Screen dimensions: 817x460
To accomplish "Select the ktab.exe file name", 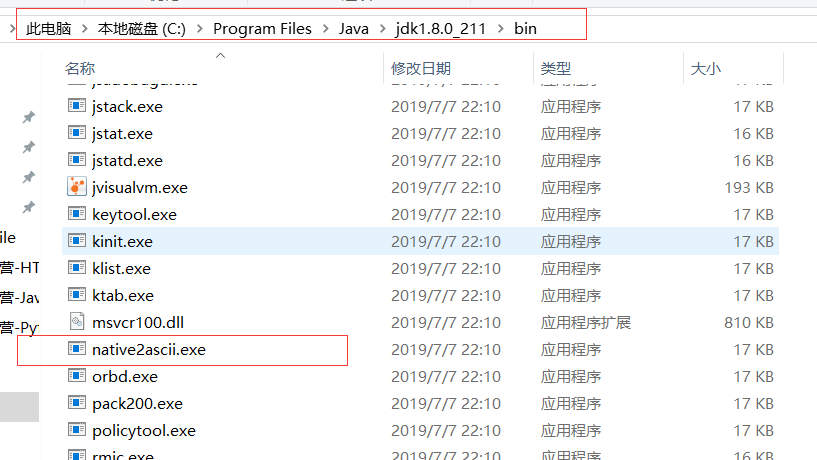I will point(123,296).
